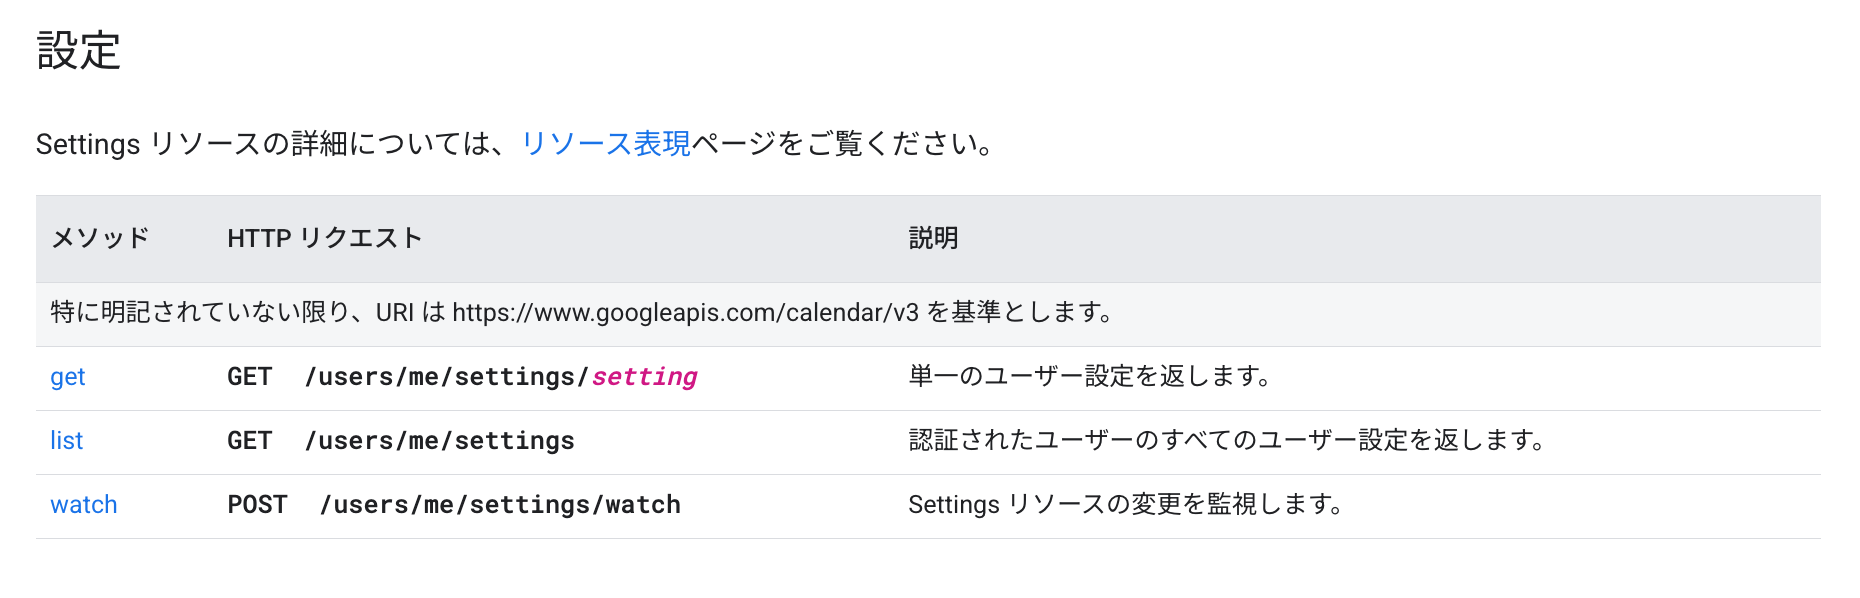Screen dimensions: 1860x598
Task: Click the メソッド column header
Action: pos(100,238)
